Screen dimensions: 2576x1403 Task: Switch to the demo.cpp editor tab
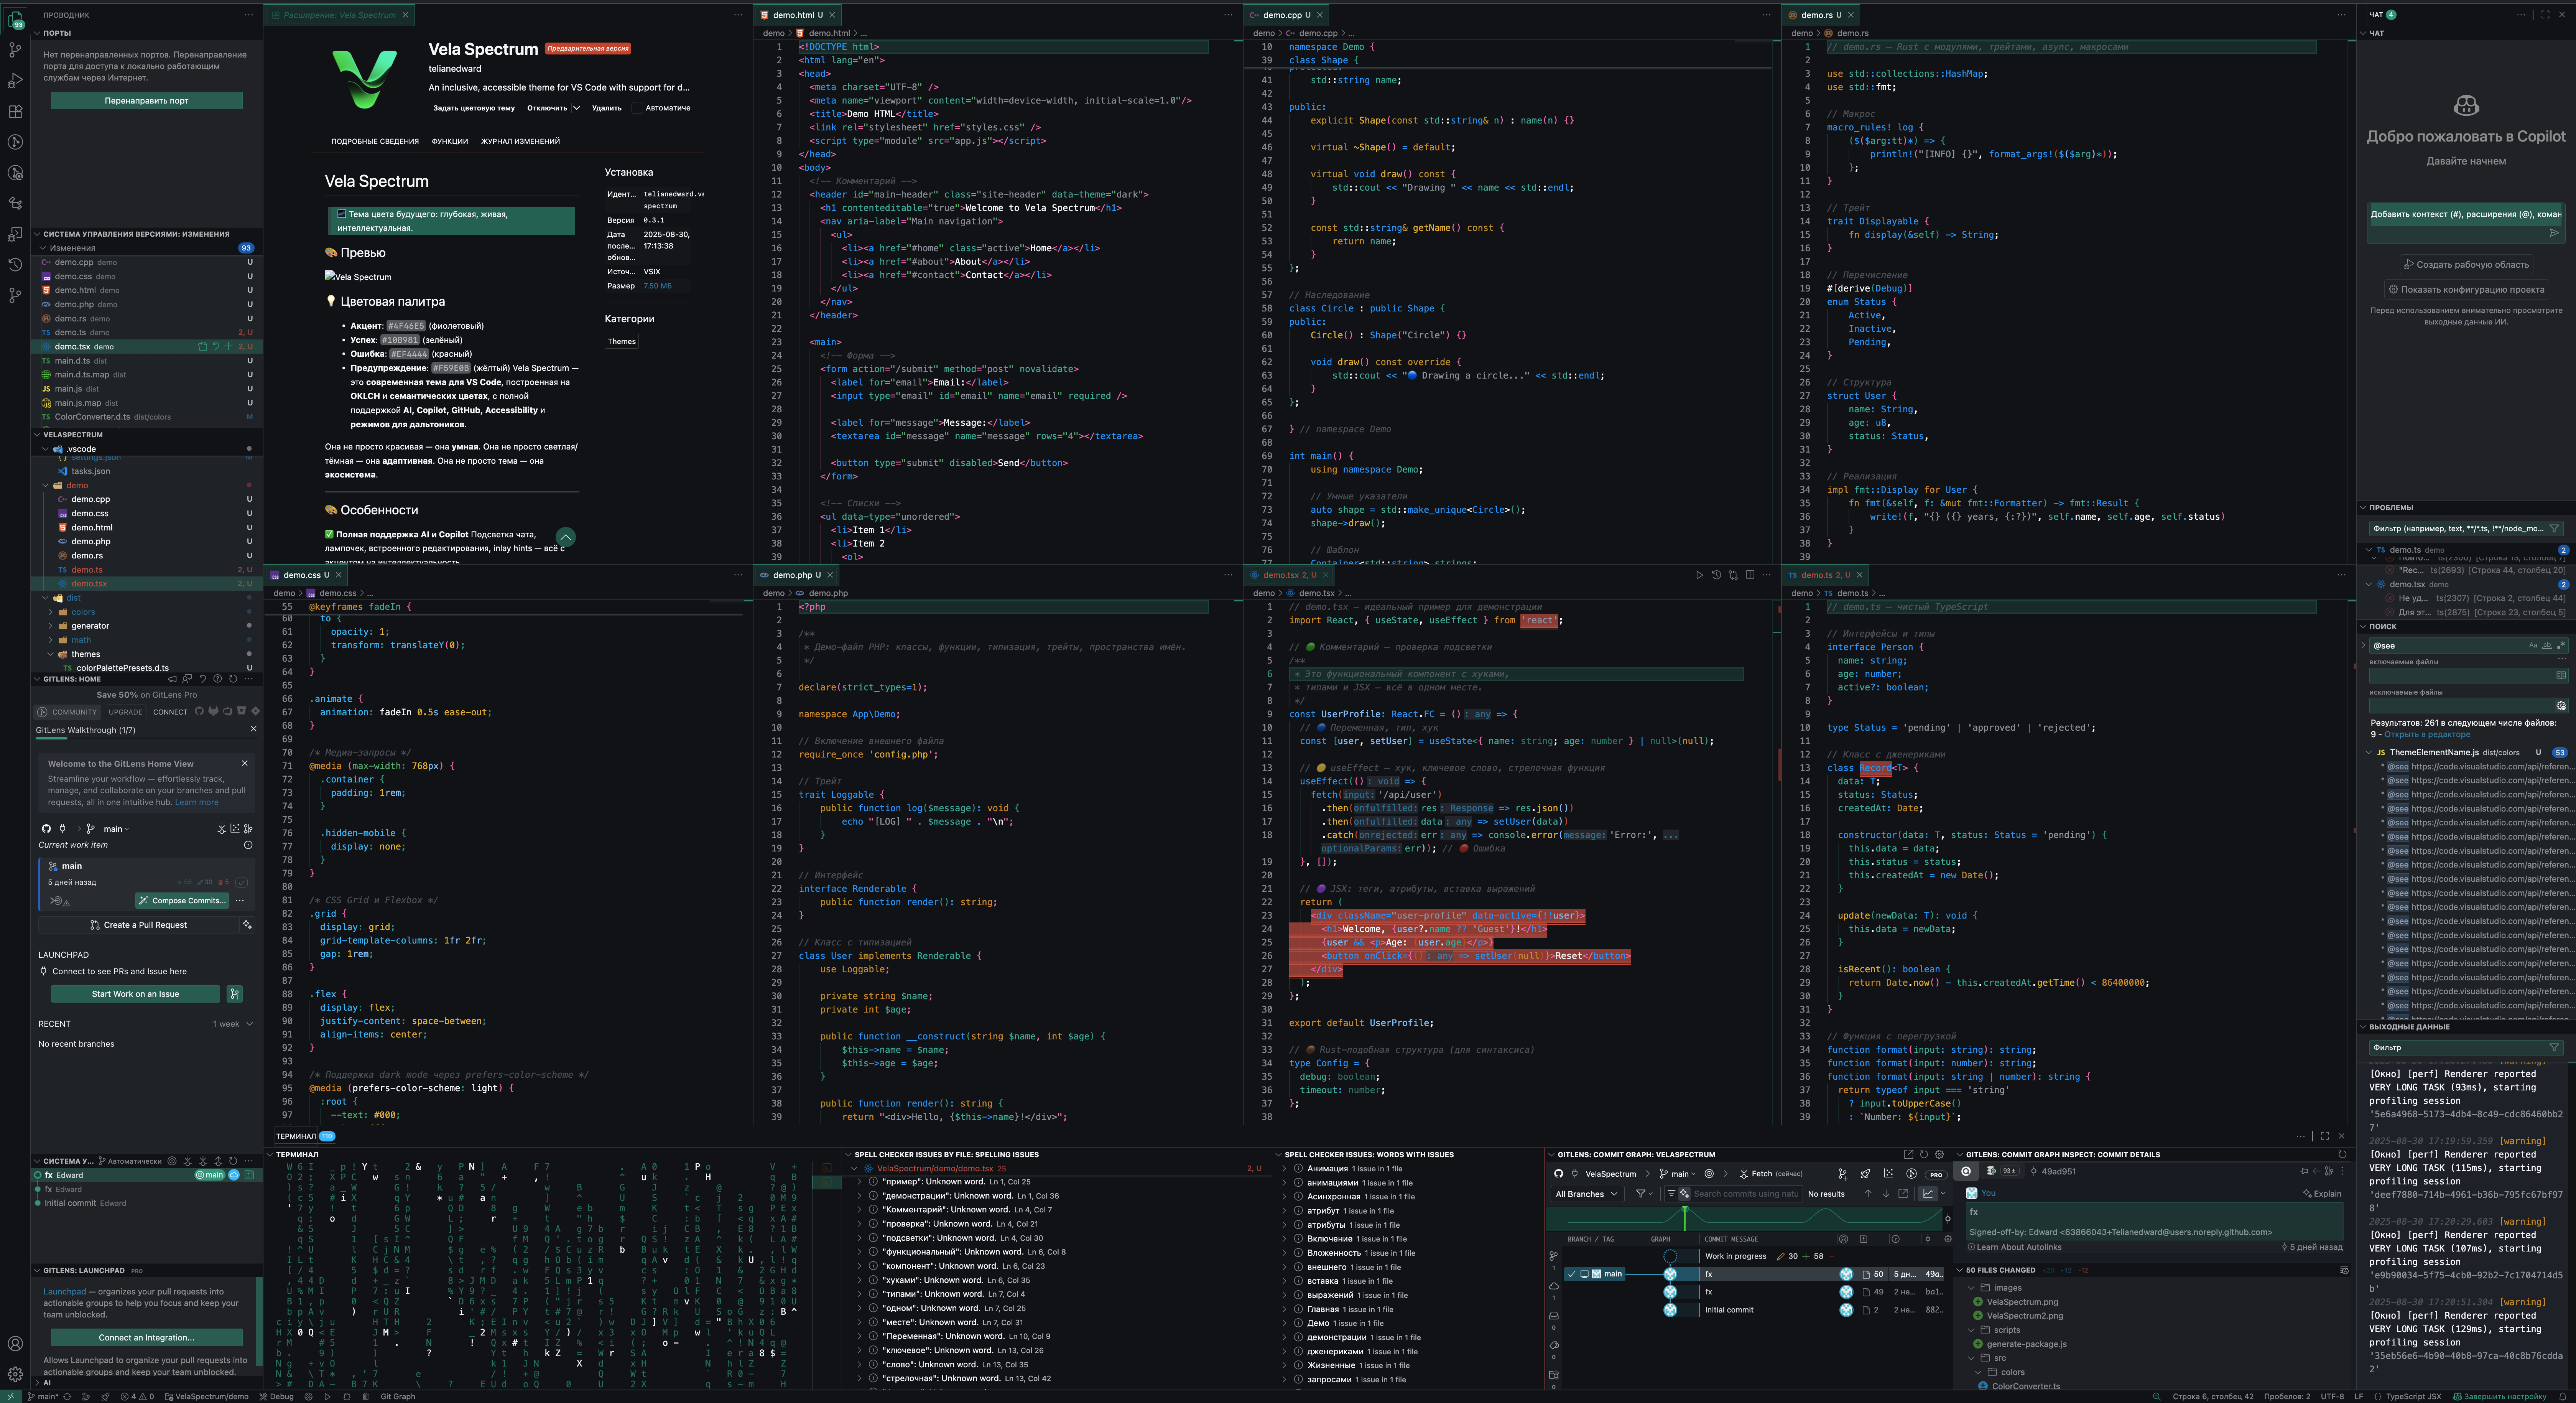1286,15
